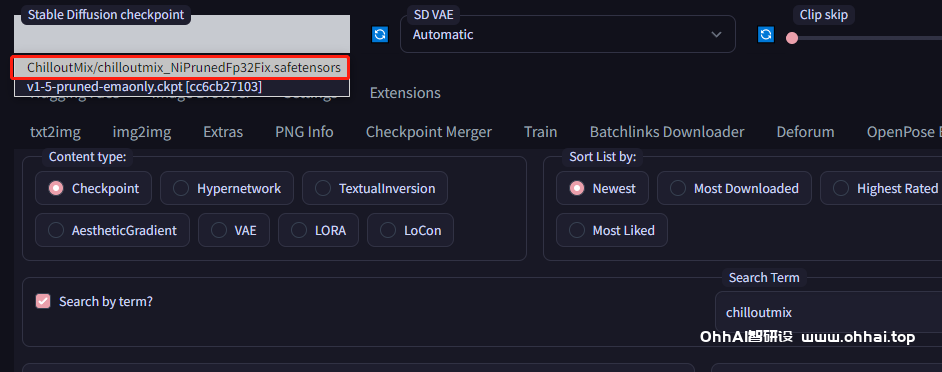Expand the SD VAE dropdown arrow
Viewport: 942px width, 372px height.
(x=716, y=34)
